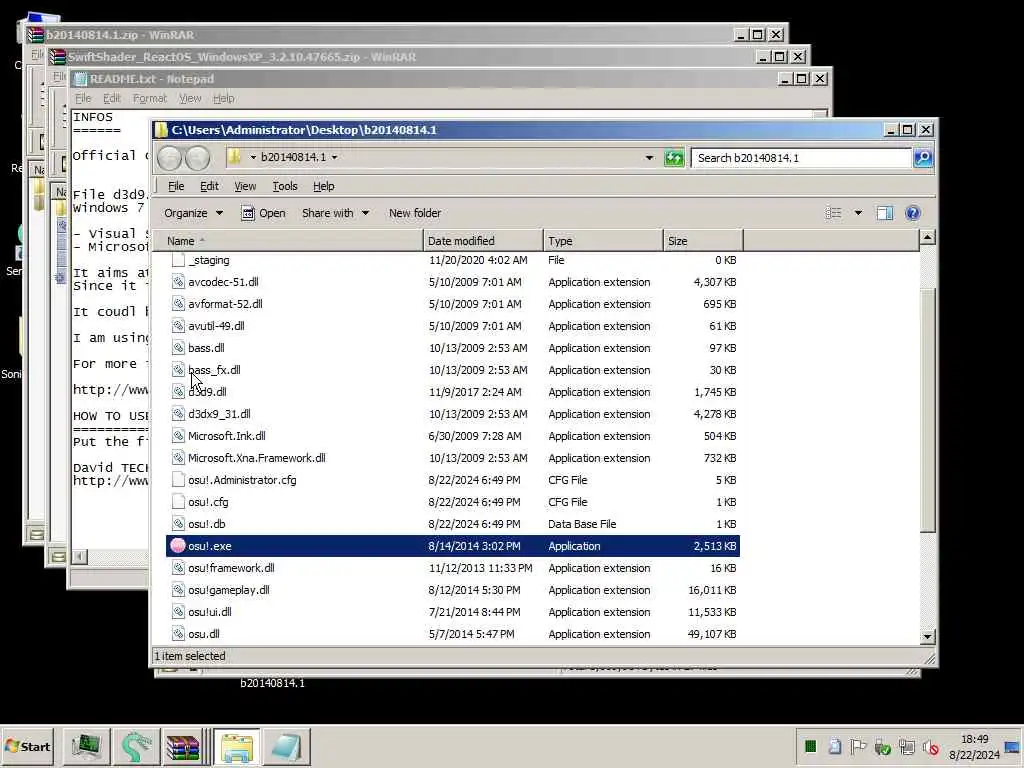Click the change view icon

tap(833, 213)
